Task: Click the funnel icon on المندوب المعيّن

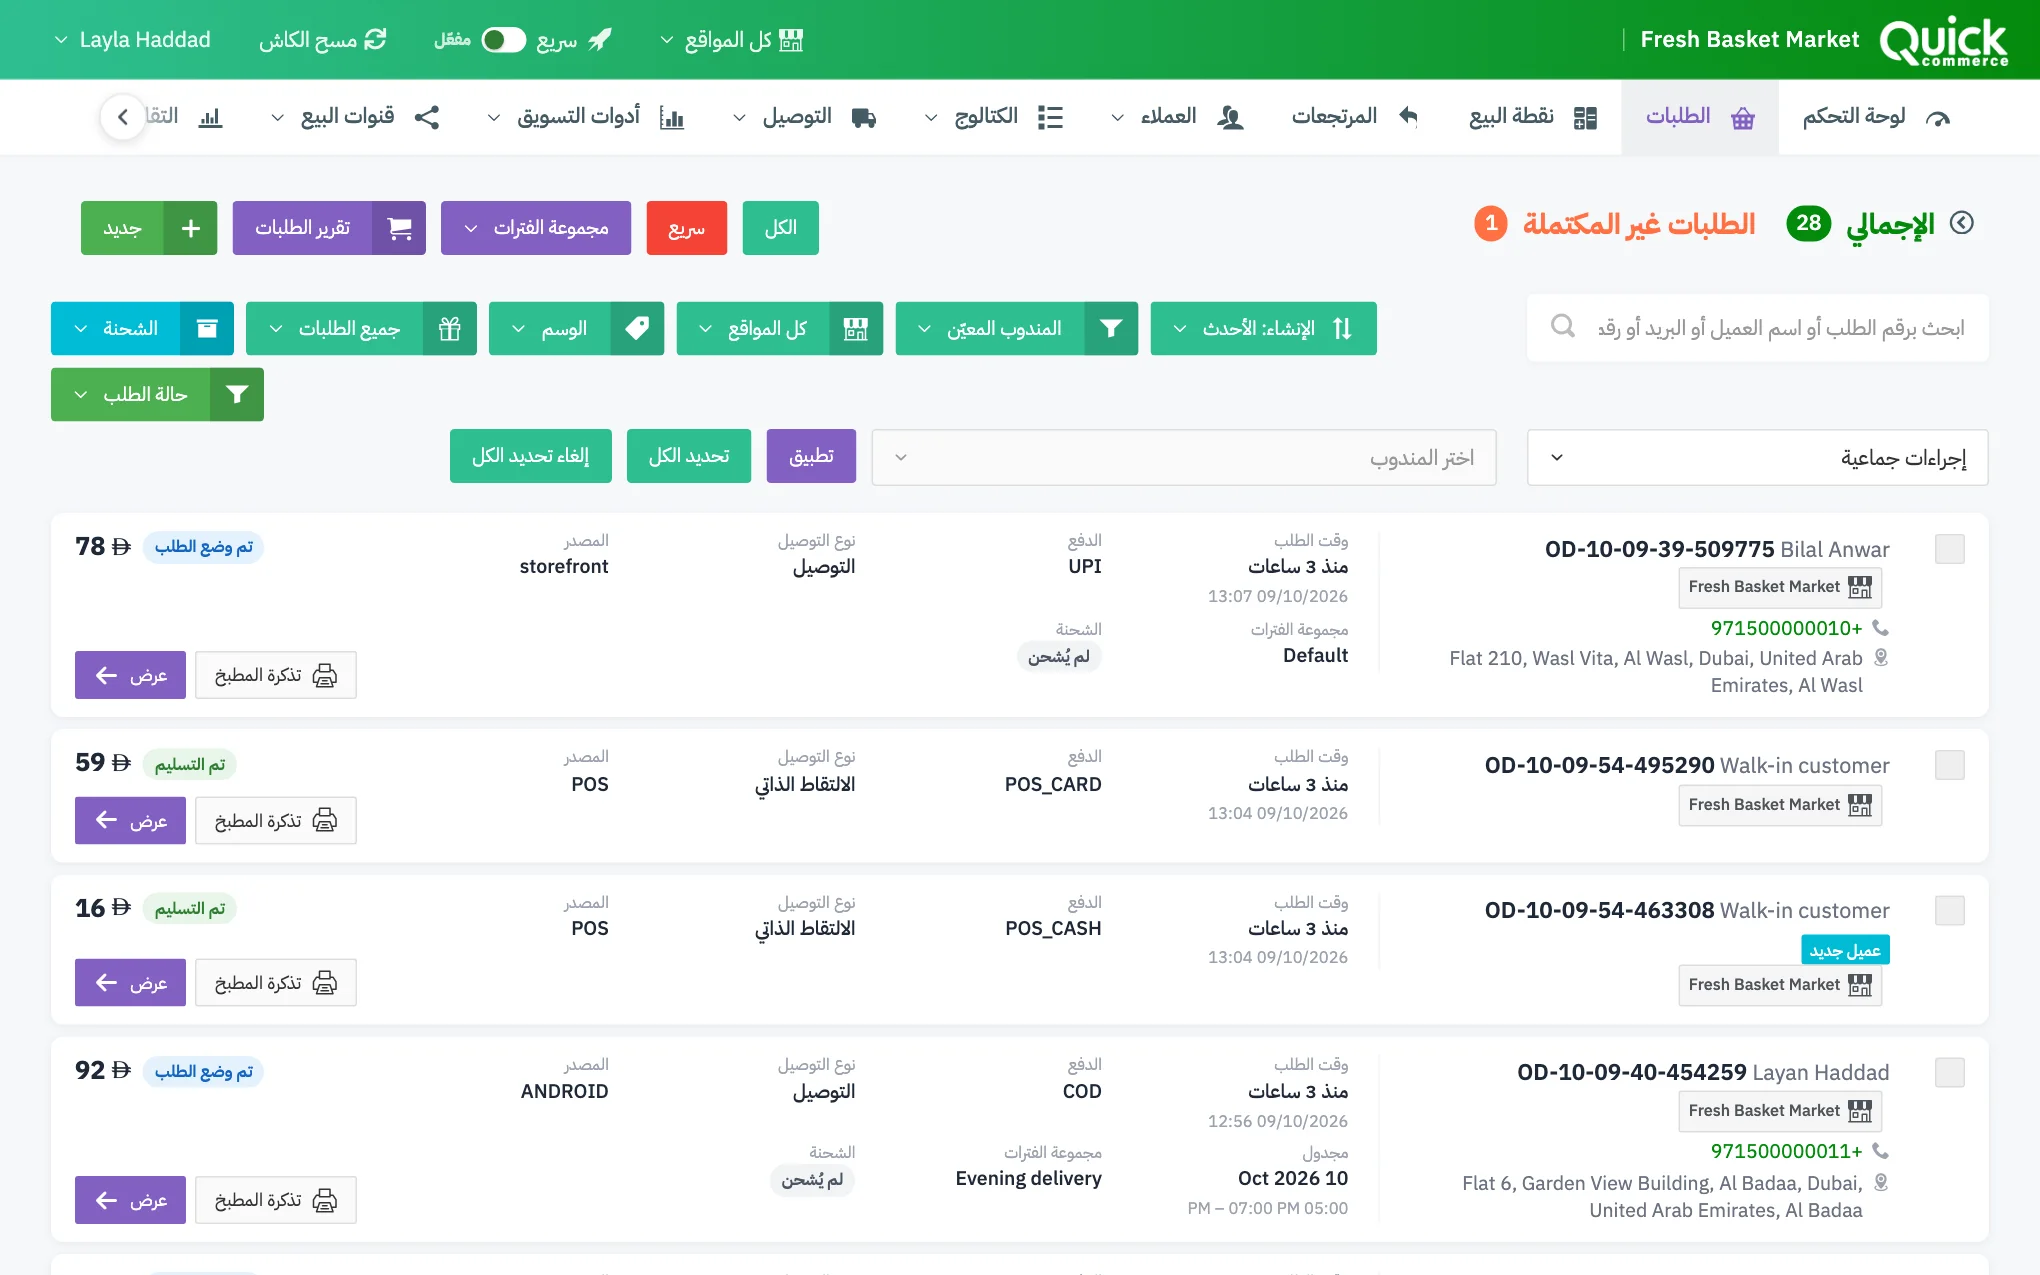Action: 1111,328
